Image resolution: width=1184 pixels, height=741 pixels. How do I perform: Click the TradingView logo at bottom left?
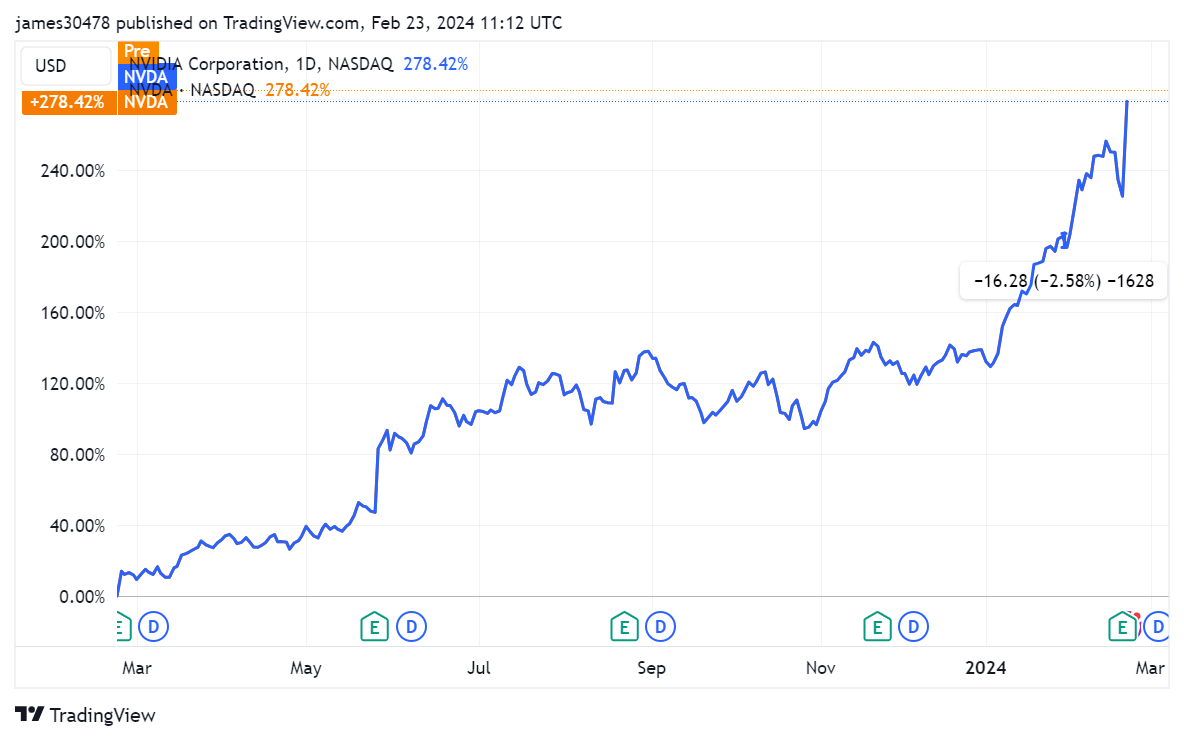coord(86,715)
